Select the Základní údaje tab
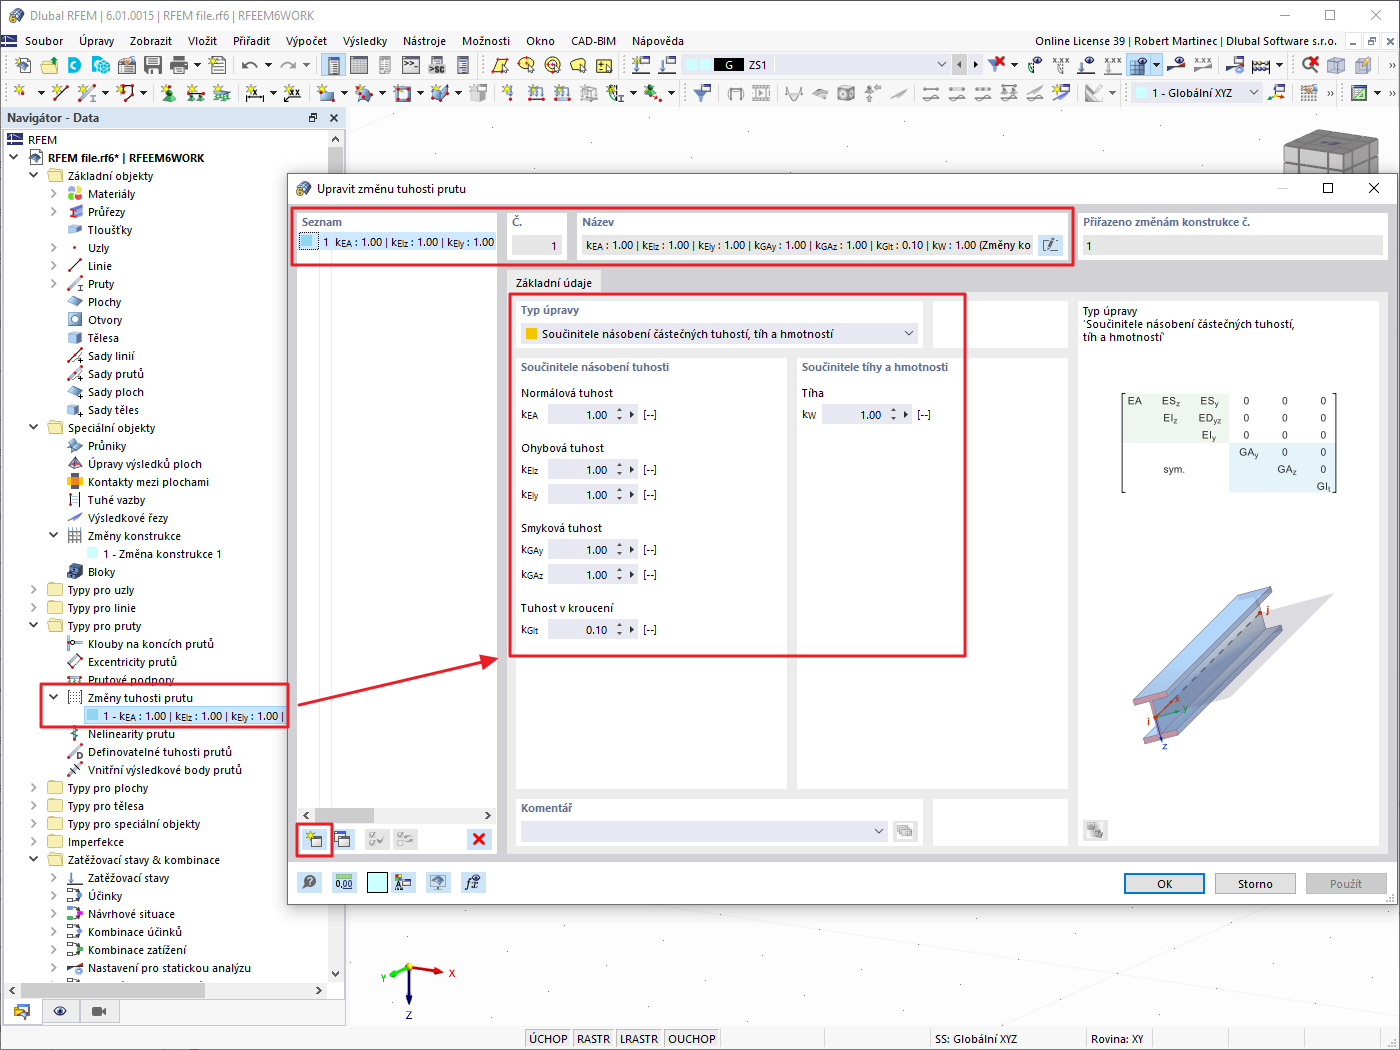 [x=554, y=281]
